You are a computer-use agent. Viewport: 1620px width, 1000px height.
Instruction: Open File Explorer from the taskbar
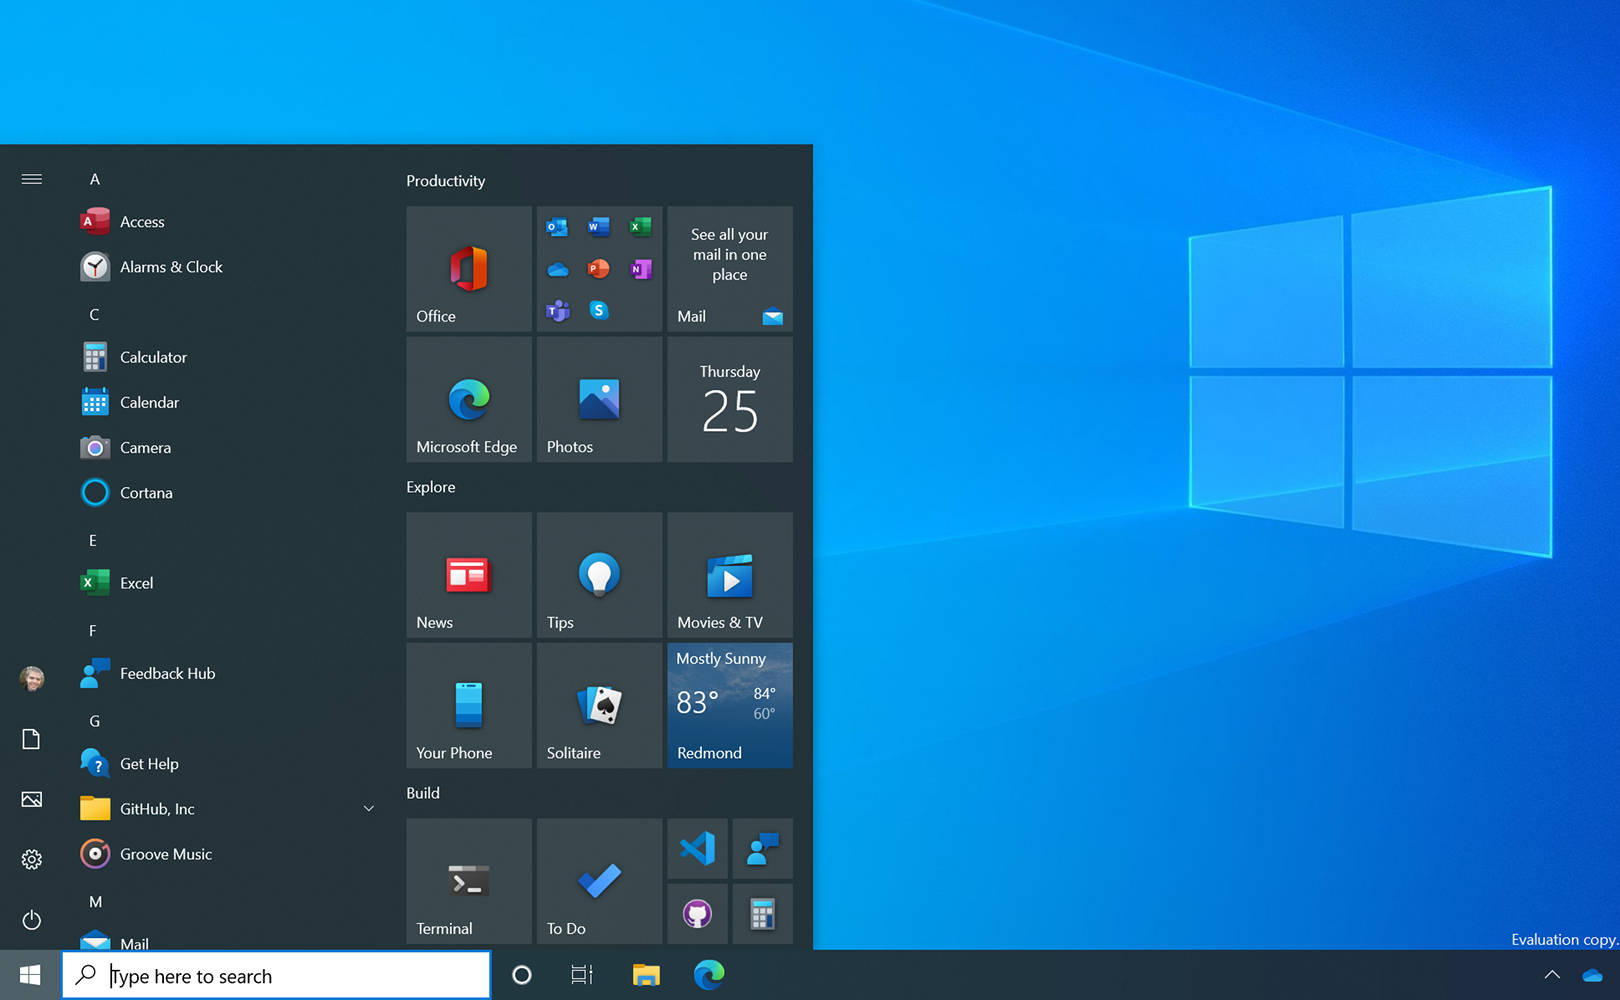tap(646, 975)
